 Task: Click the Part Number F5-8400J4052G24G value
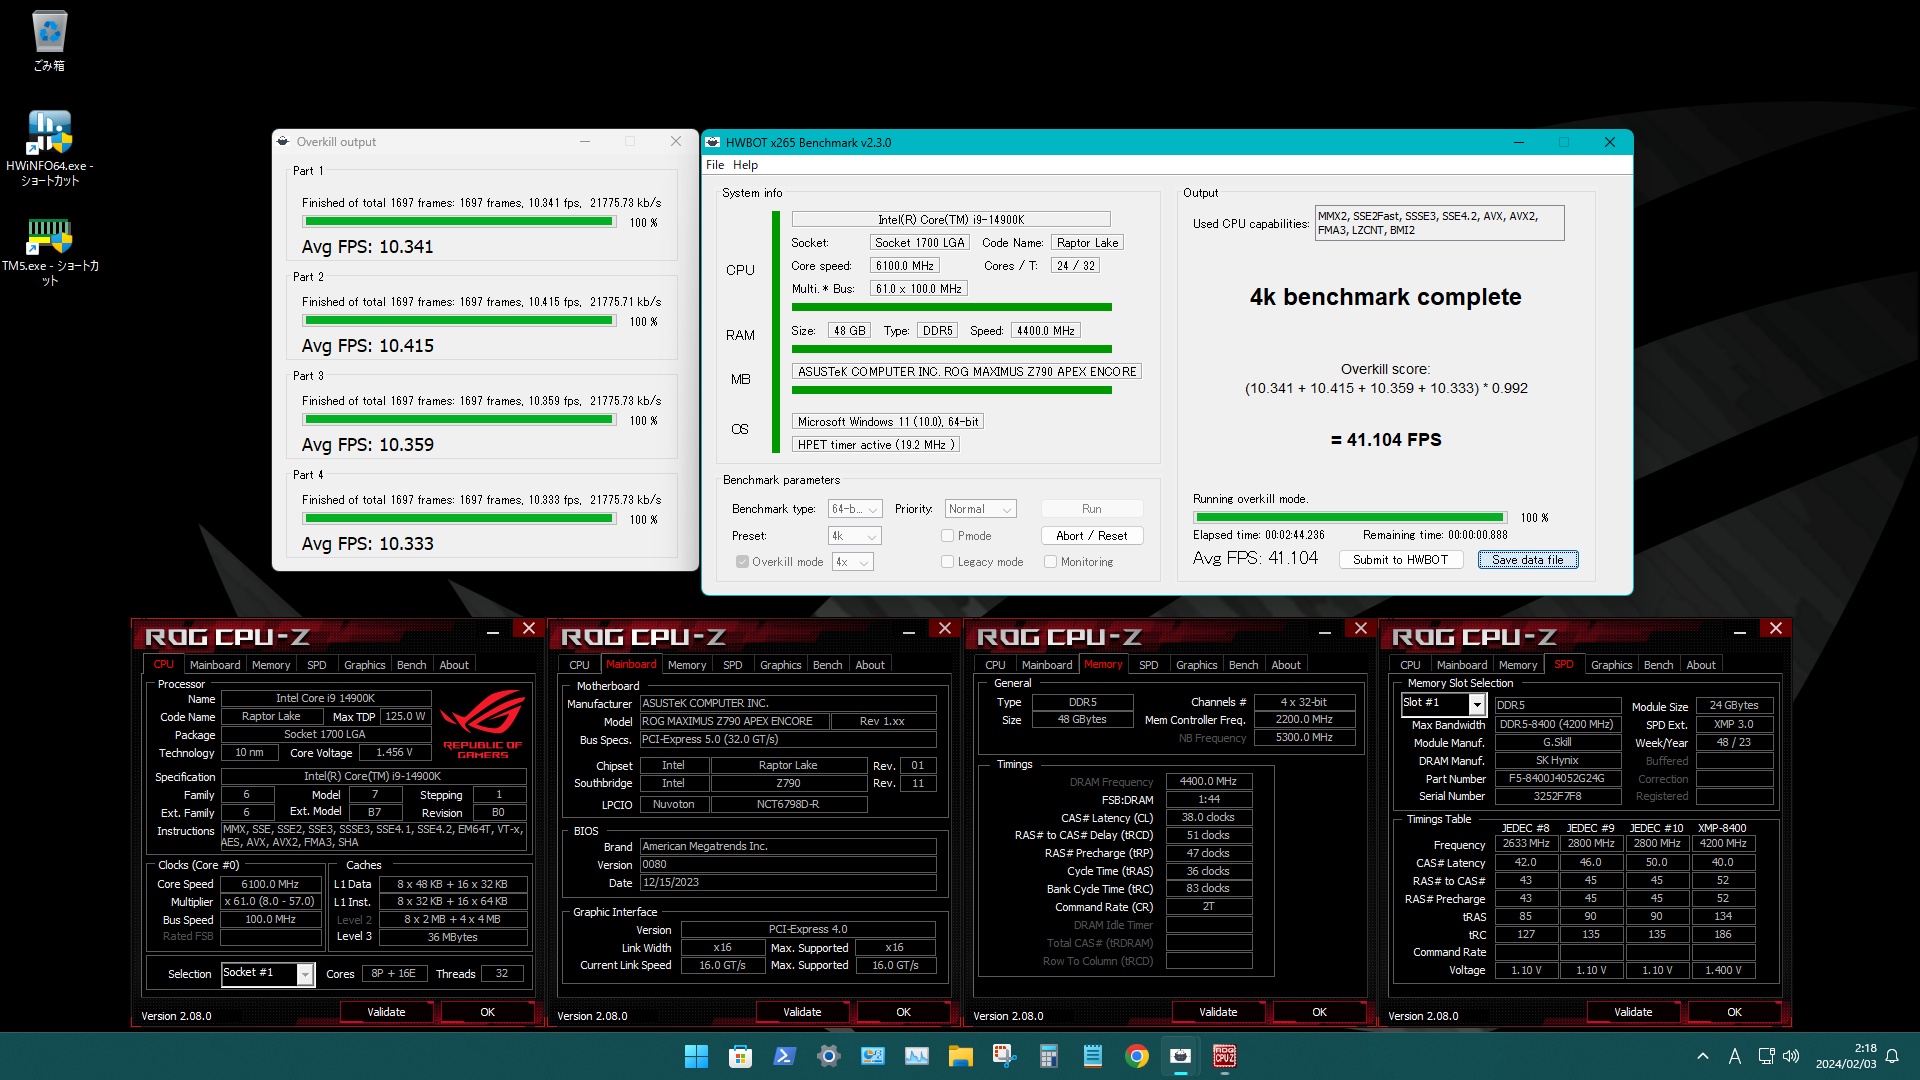coord(1557,779)
